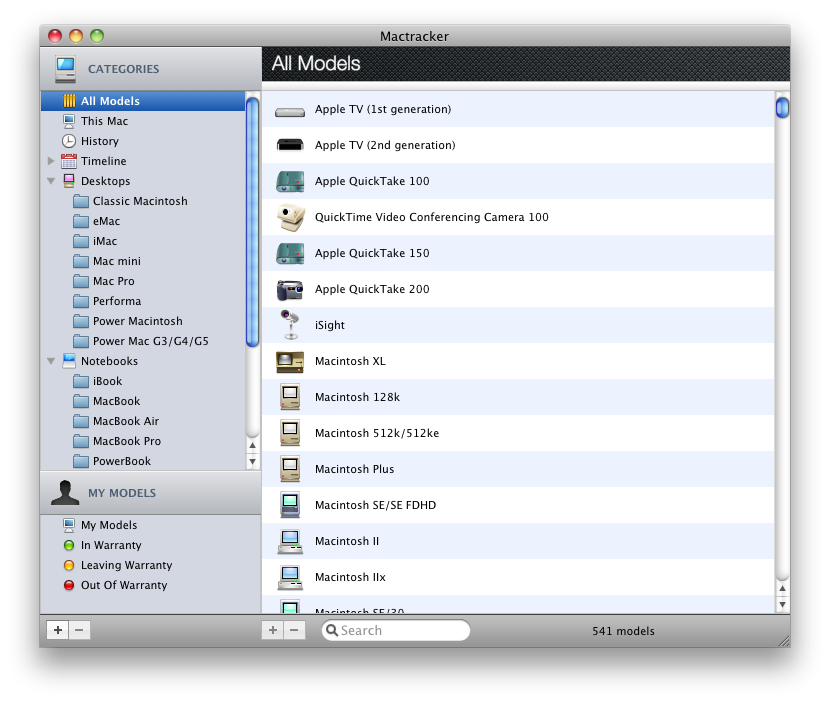Click the Apple TV 1st generation device icon
830x702 pixels.
pos(290,111)
